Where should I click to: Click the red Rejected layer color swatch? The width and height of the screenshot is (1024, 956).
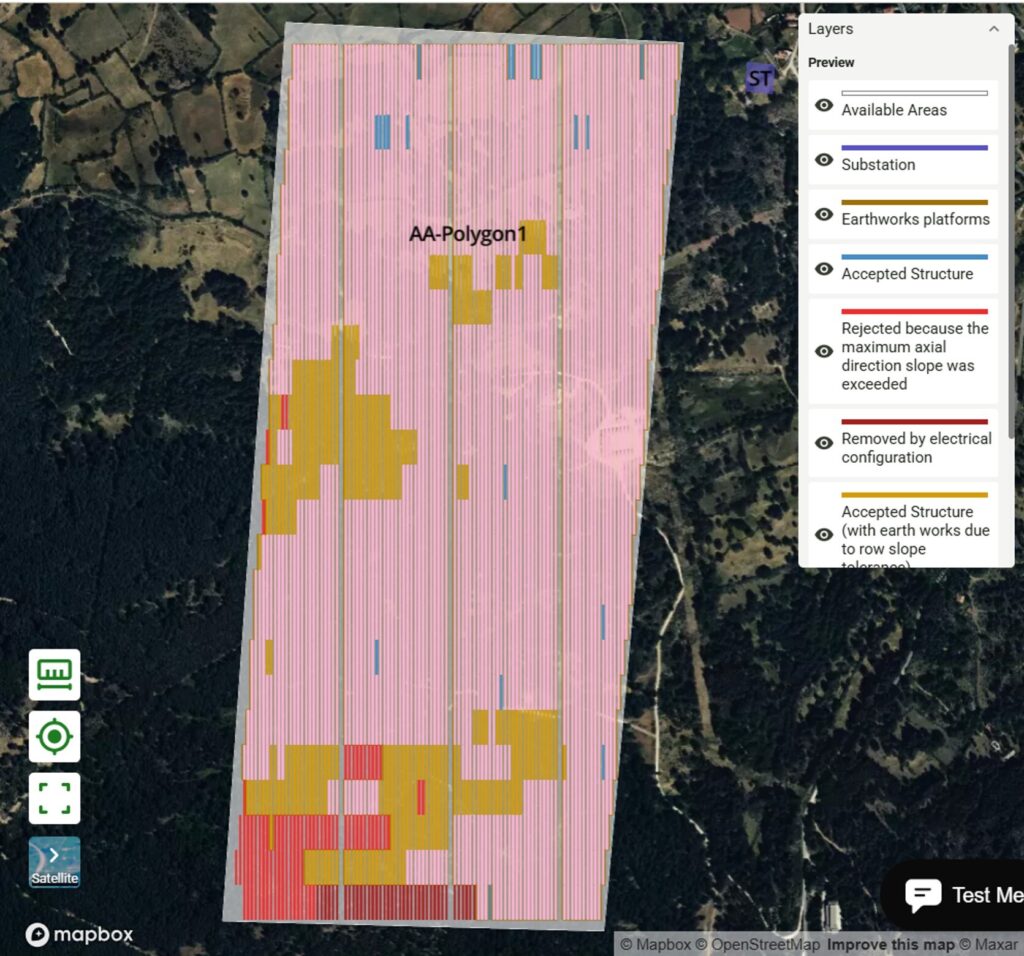914,312
